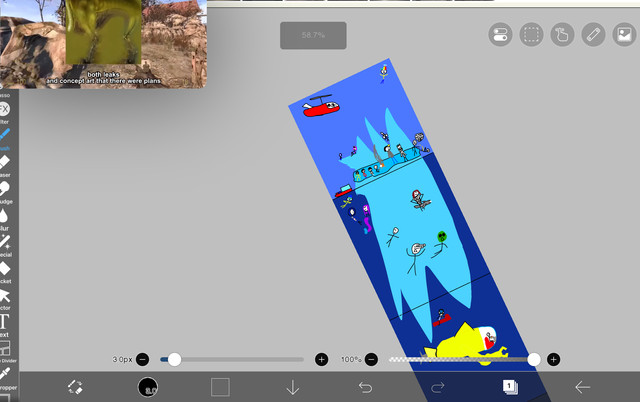Increase brush thickness with plus button
Viewport: 640px width, 402px height.
click(322, 360)
